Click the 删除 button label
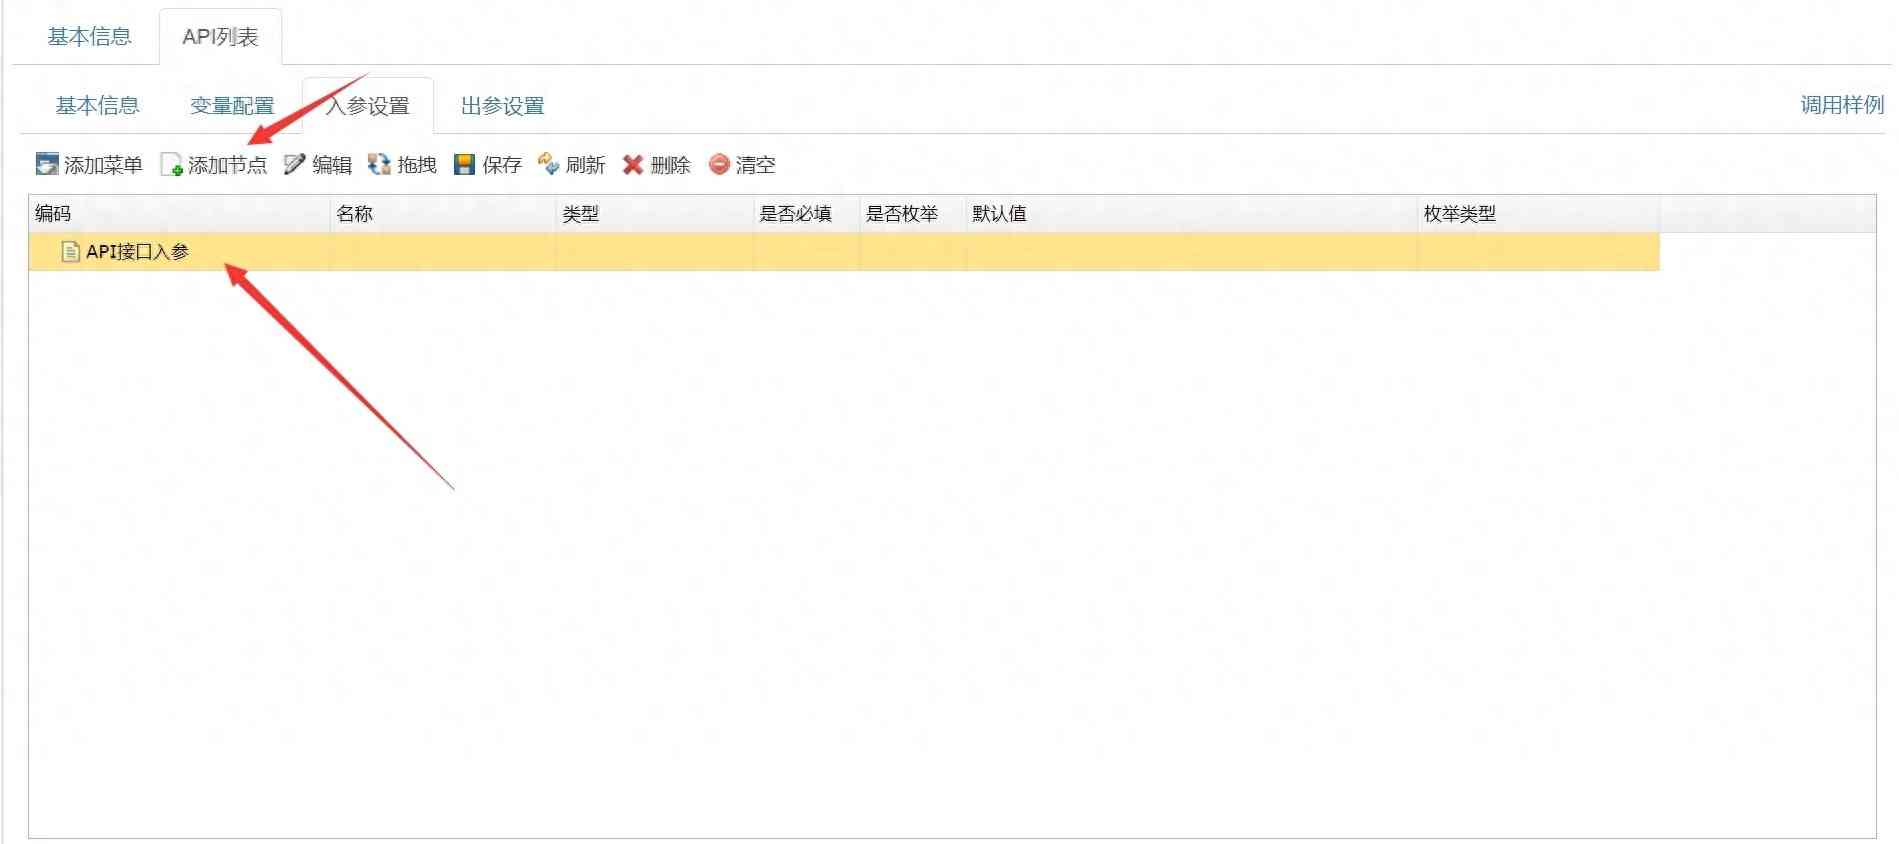This screenshot has height=844, width=1899. point(670,165)
